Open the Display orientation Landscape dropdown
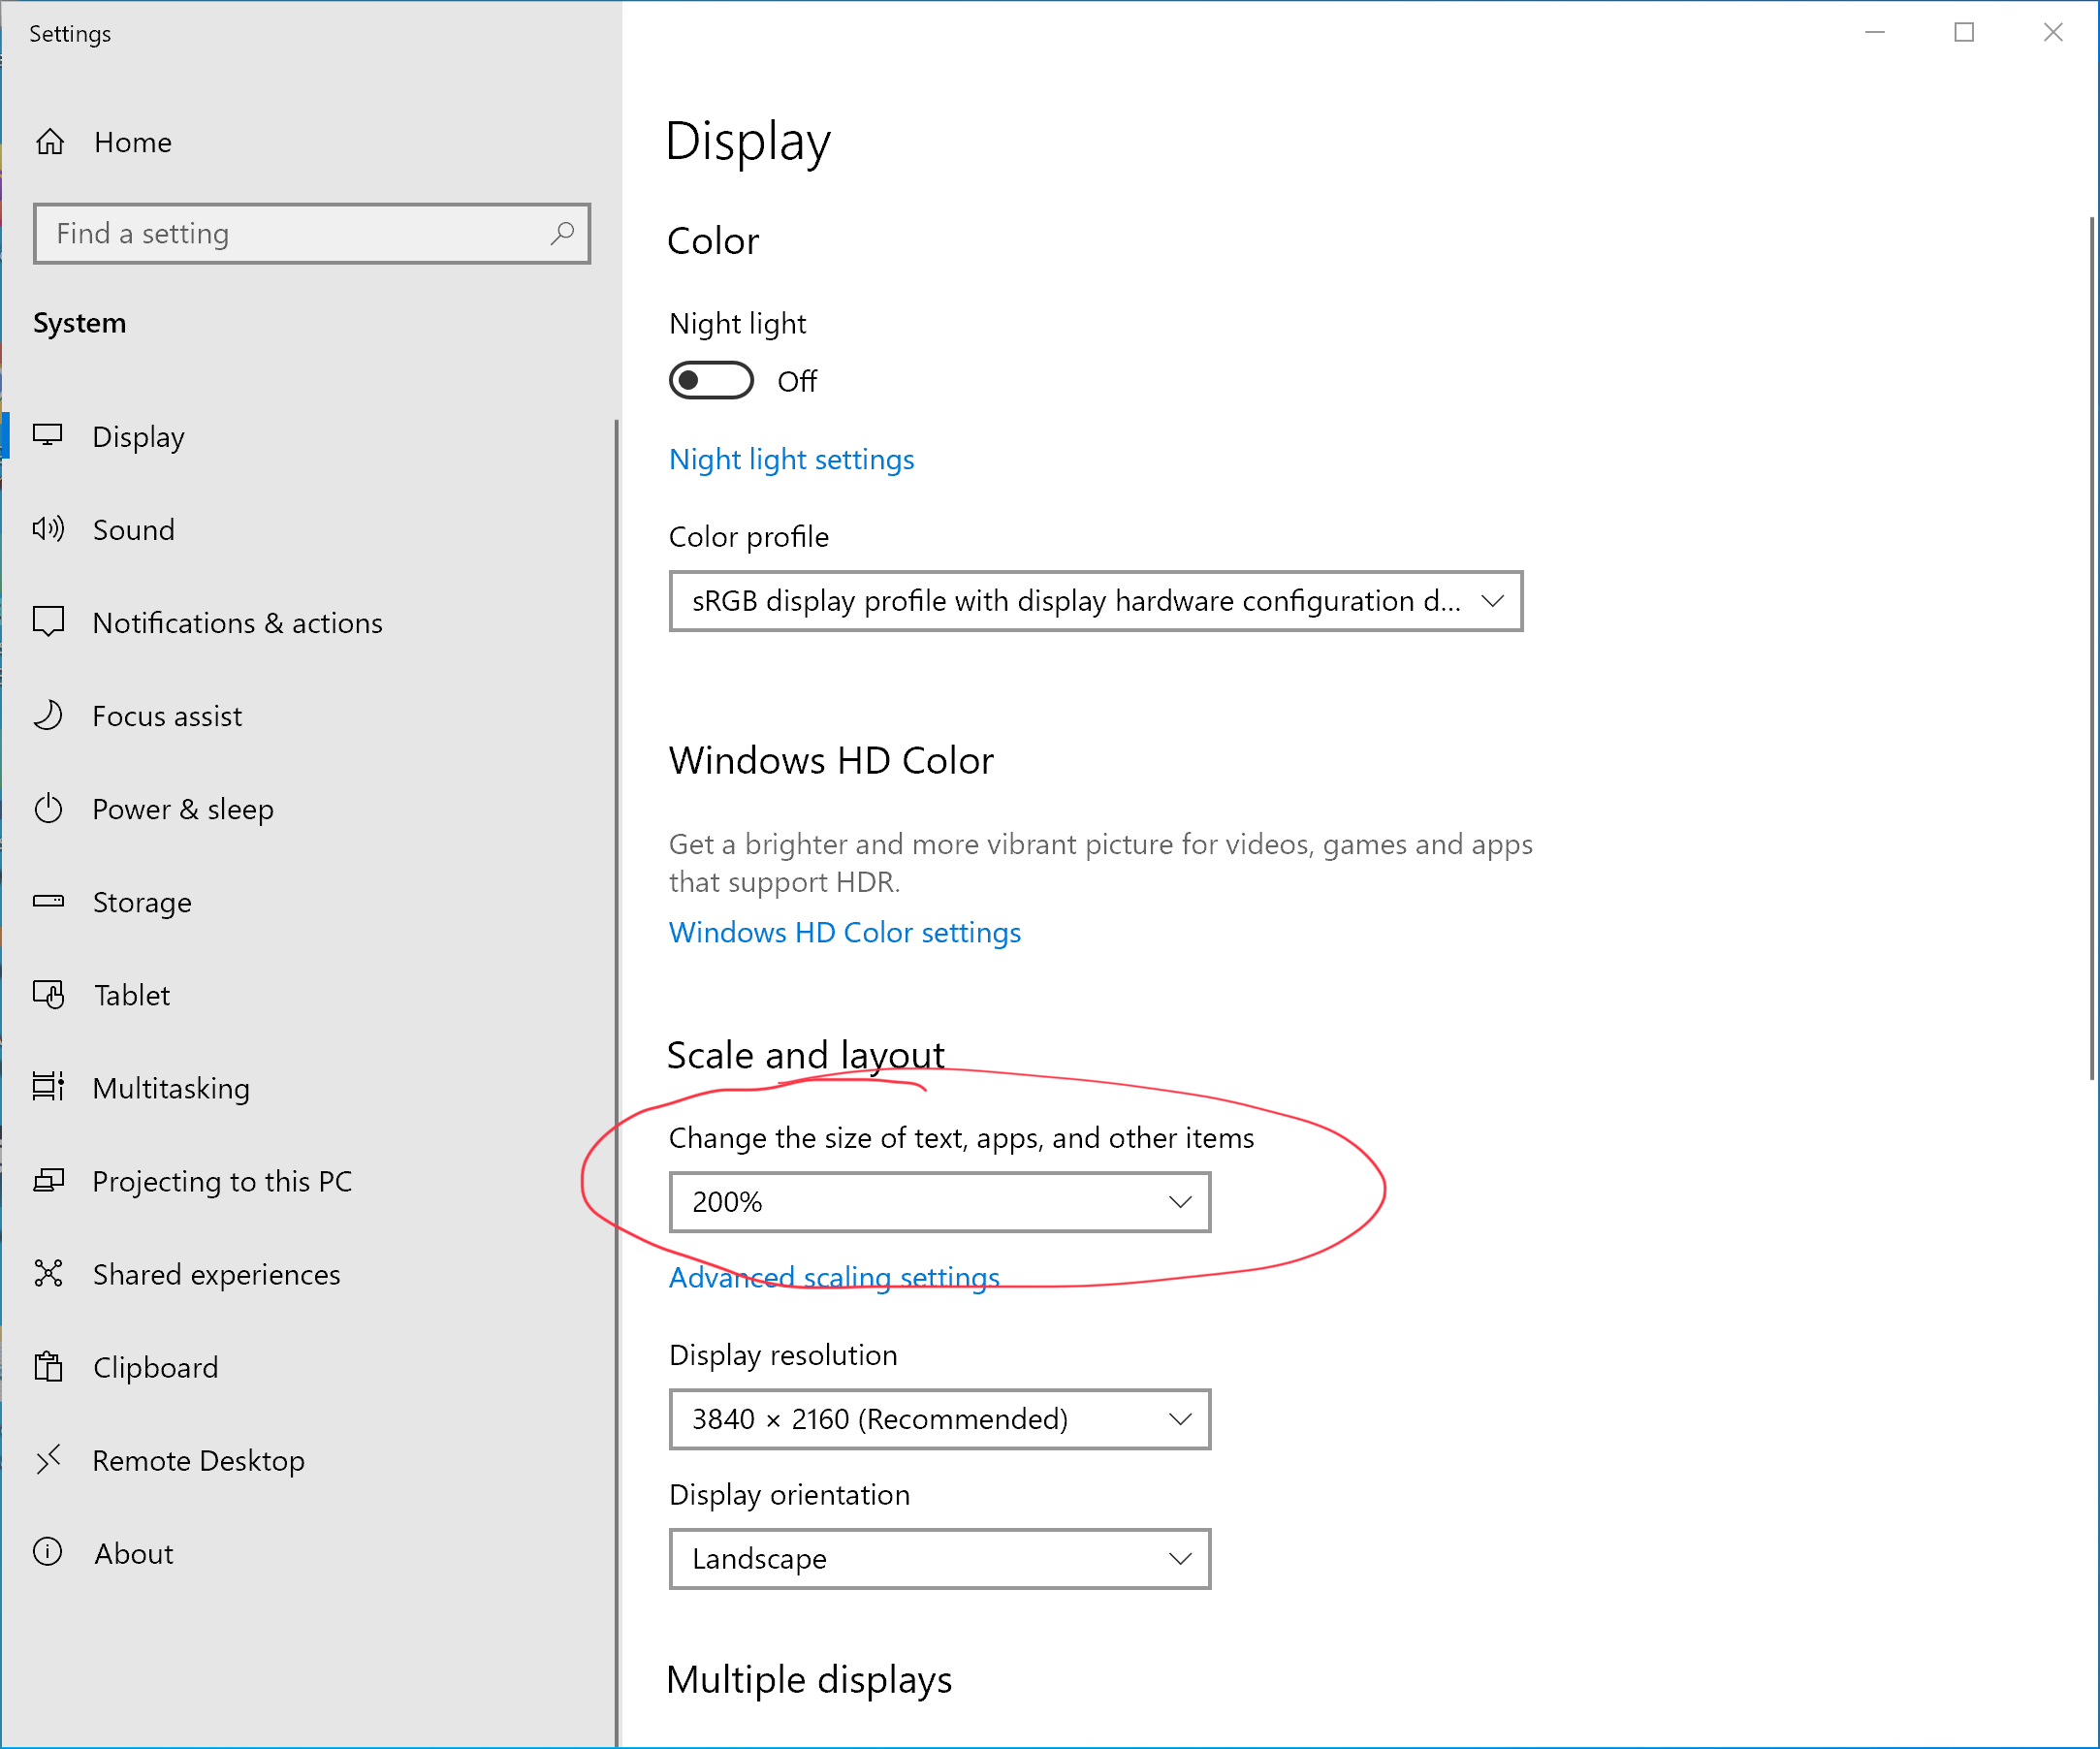 coord(940,1559)
